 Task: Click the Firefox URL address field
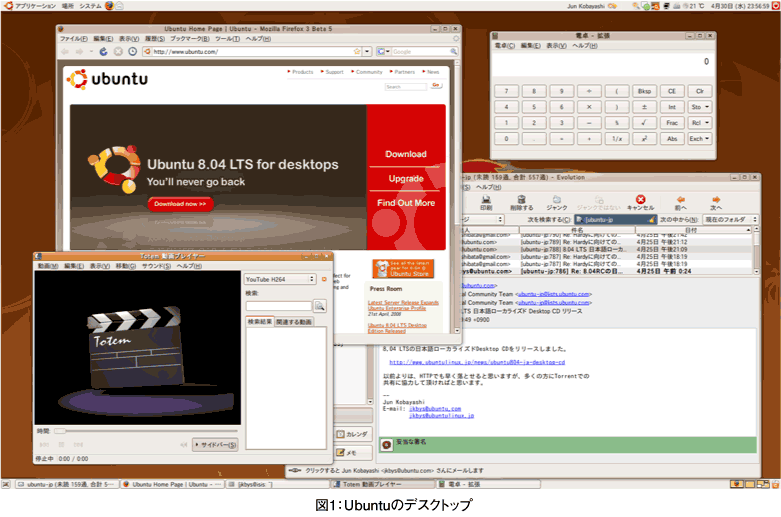(x=252, y=51)
